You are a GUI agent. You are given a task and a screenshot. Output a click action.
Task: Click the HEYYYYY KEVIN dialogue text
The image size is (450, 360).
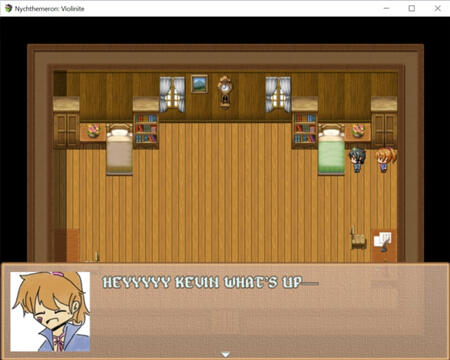pos(202,282)
